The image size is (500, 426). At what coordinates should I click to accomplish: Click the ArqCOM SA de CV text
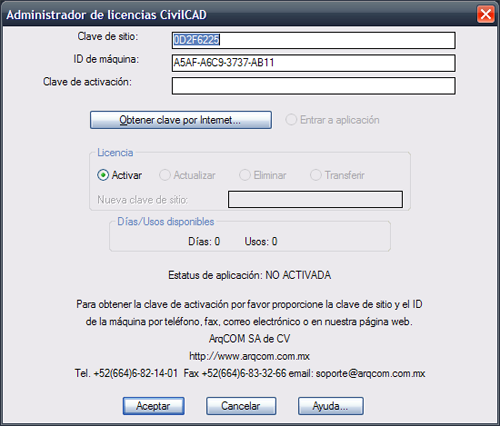pyautogui.click(x=250, y=339)
